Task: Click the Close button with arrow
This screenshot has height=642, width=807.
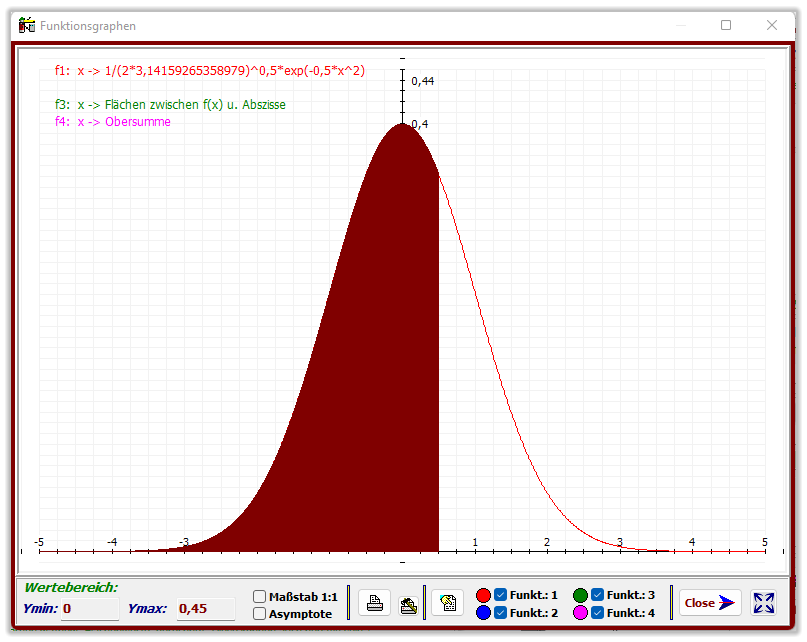Action: pyautogui.click(x=710, y=603)
